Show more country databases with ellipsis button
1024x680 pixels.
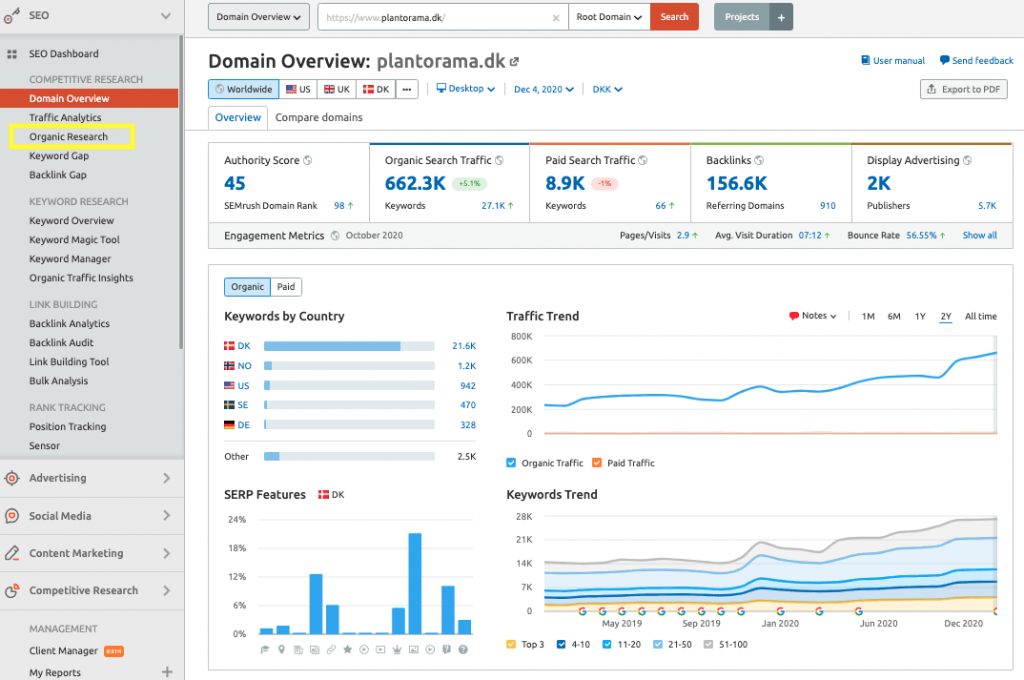(407, 89)
